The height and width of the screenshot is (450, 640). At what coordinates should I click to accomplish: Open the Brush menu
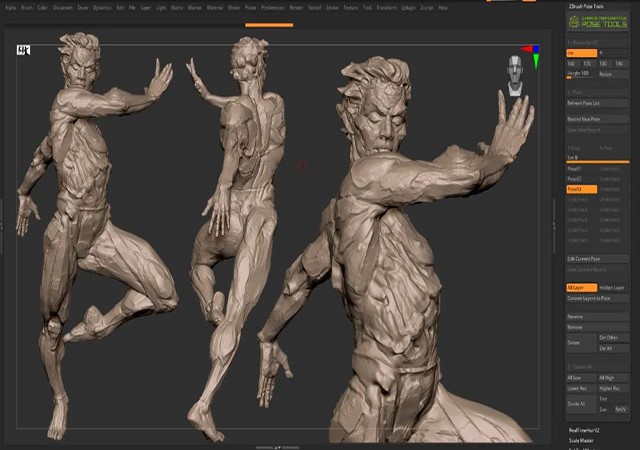[x=27, y=6]
